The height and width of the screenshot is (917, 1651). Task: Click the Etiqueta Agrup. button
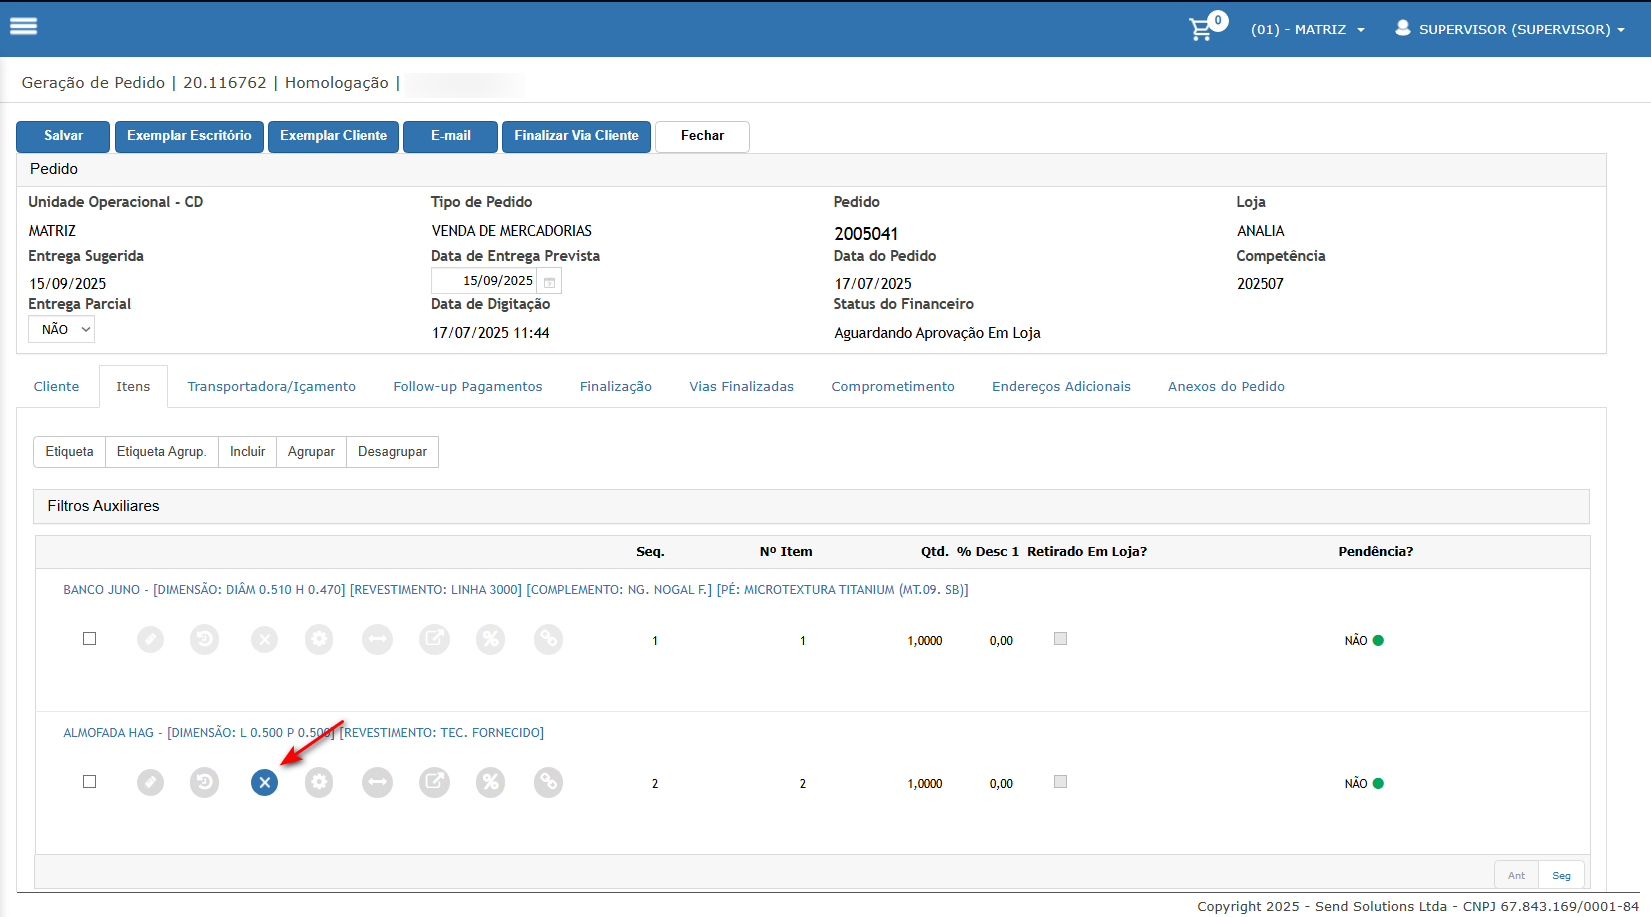tap(161, 452)
